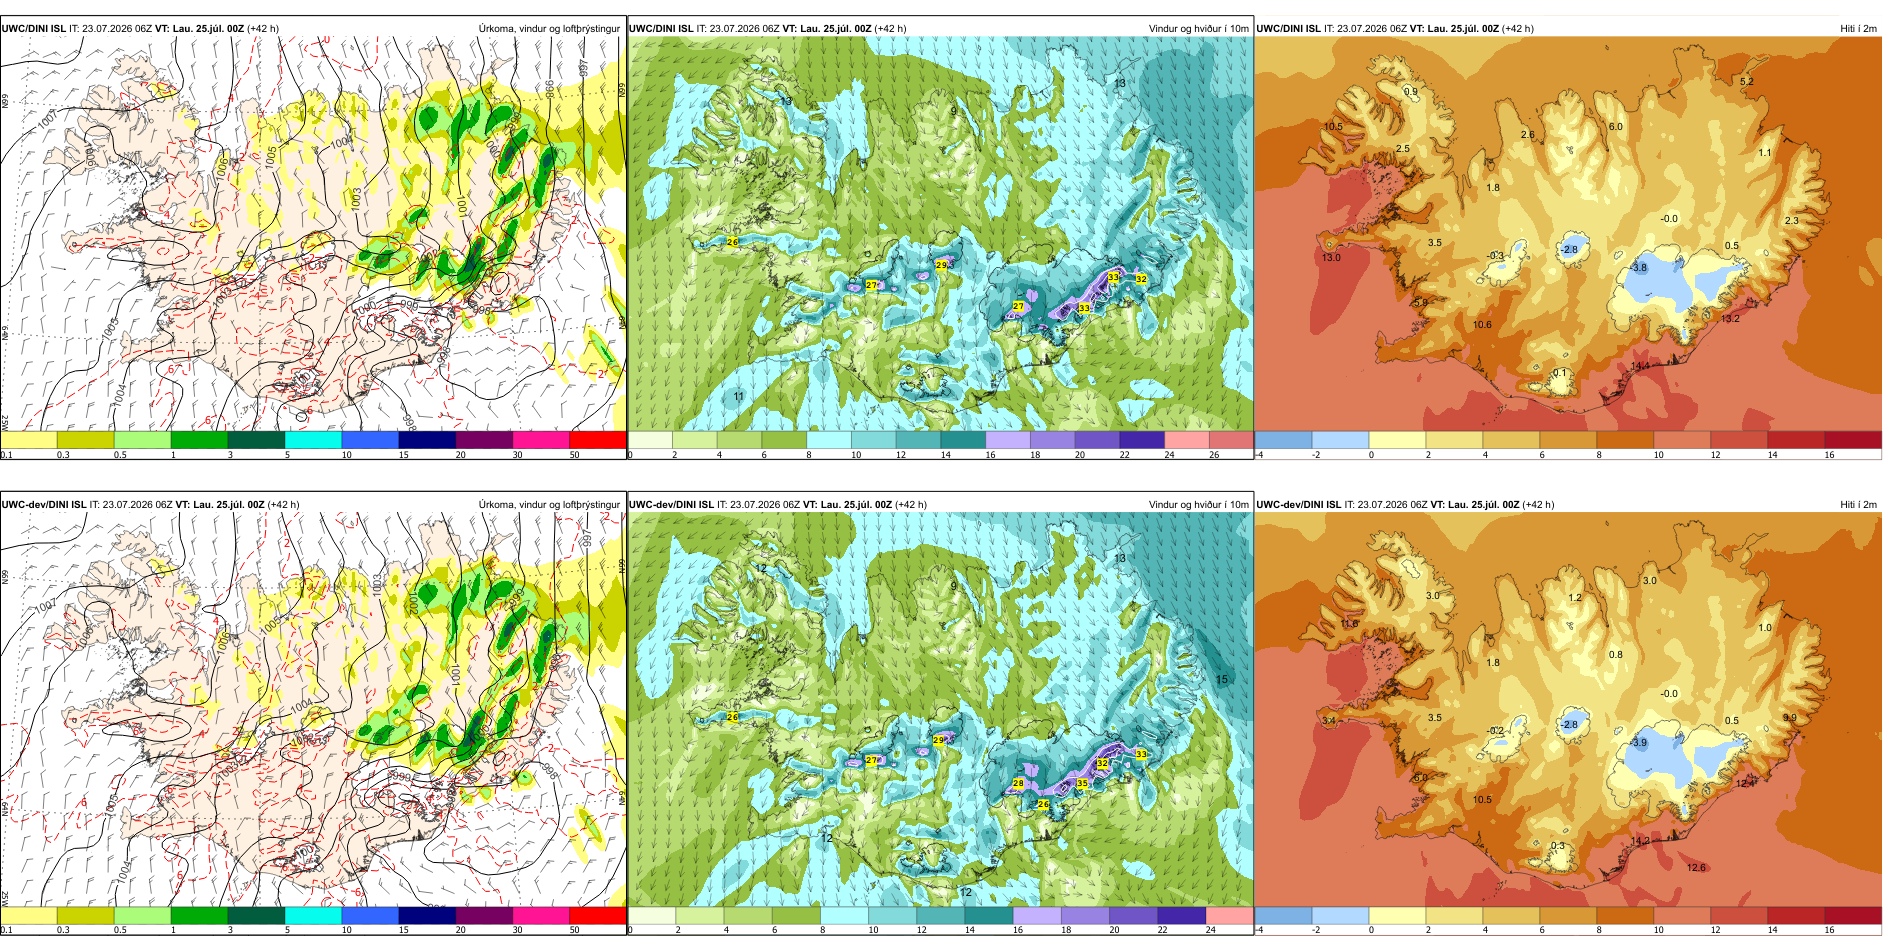This screenshot has height=950, width=1900.
Task: Click the -3.8 glacier temperature on UWC map
Action: 1638,268
